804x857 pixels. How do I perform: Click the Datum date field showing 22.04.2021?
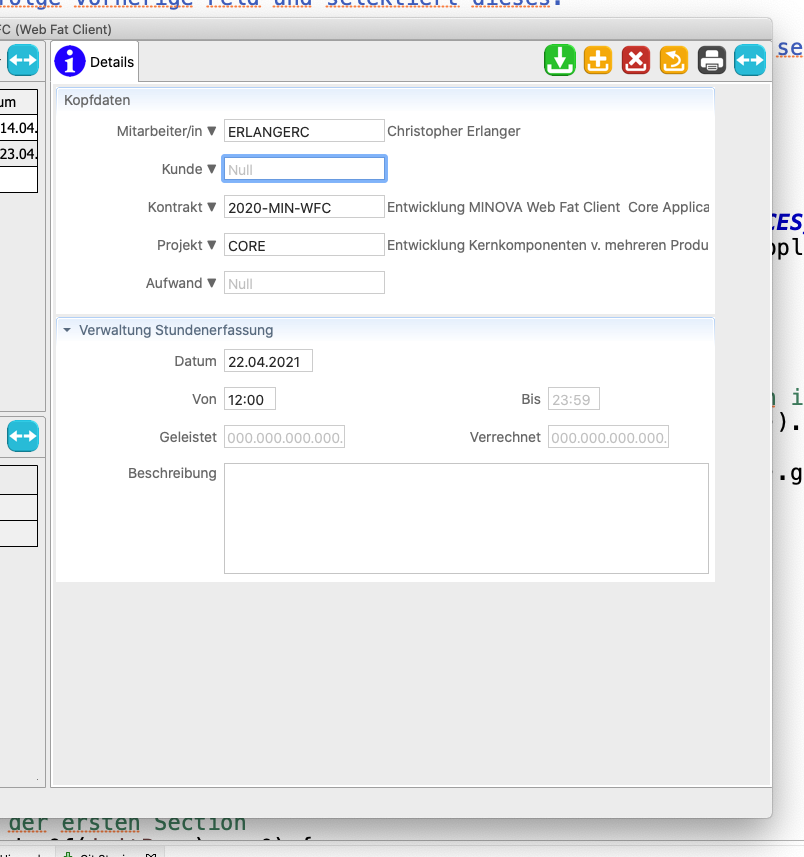pyautogui.click(x=267, y=361)
